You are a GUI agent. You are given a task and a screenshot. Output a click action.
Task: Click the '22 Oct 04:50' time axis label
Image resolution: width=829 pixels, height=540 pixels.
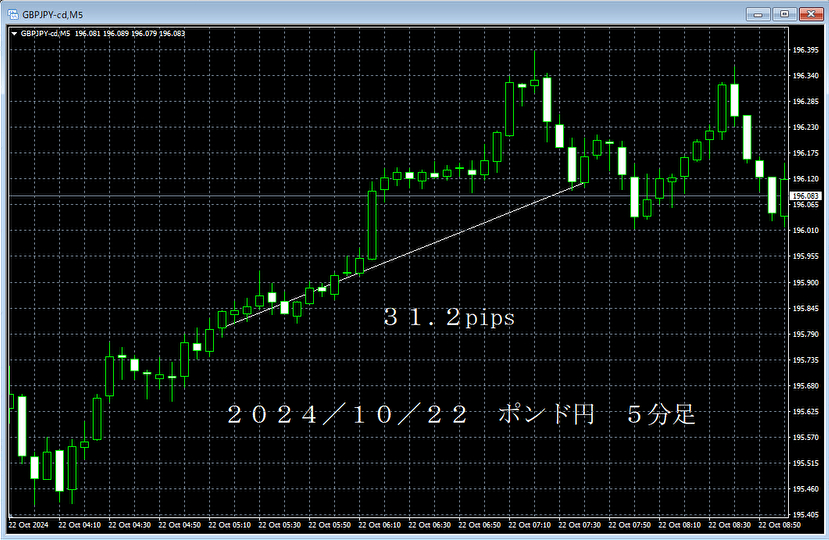[179, 525]
